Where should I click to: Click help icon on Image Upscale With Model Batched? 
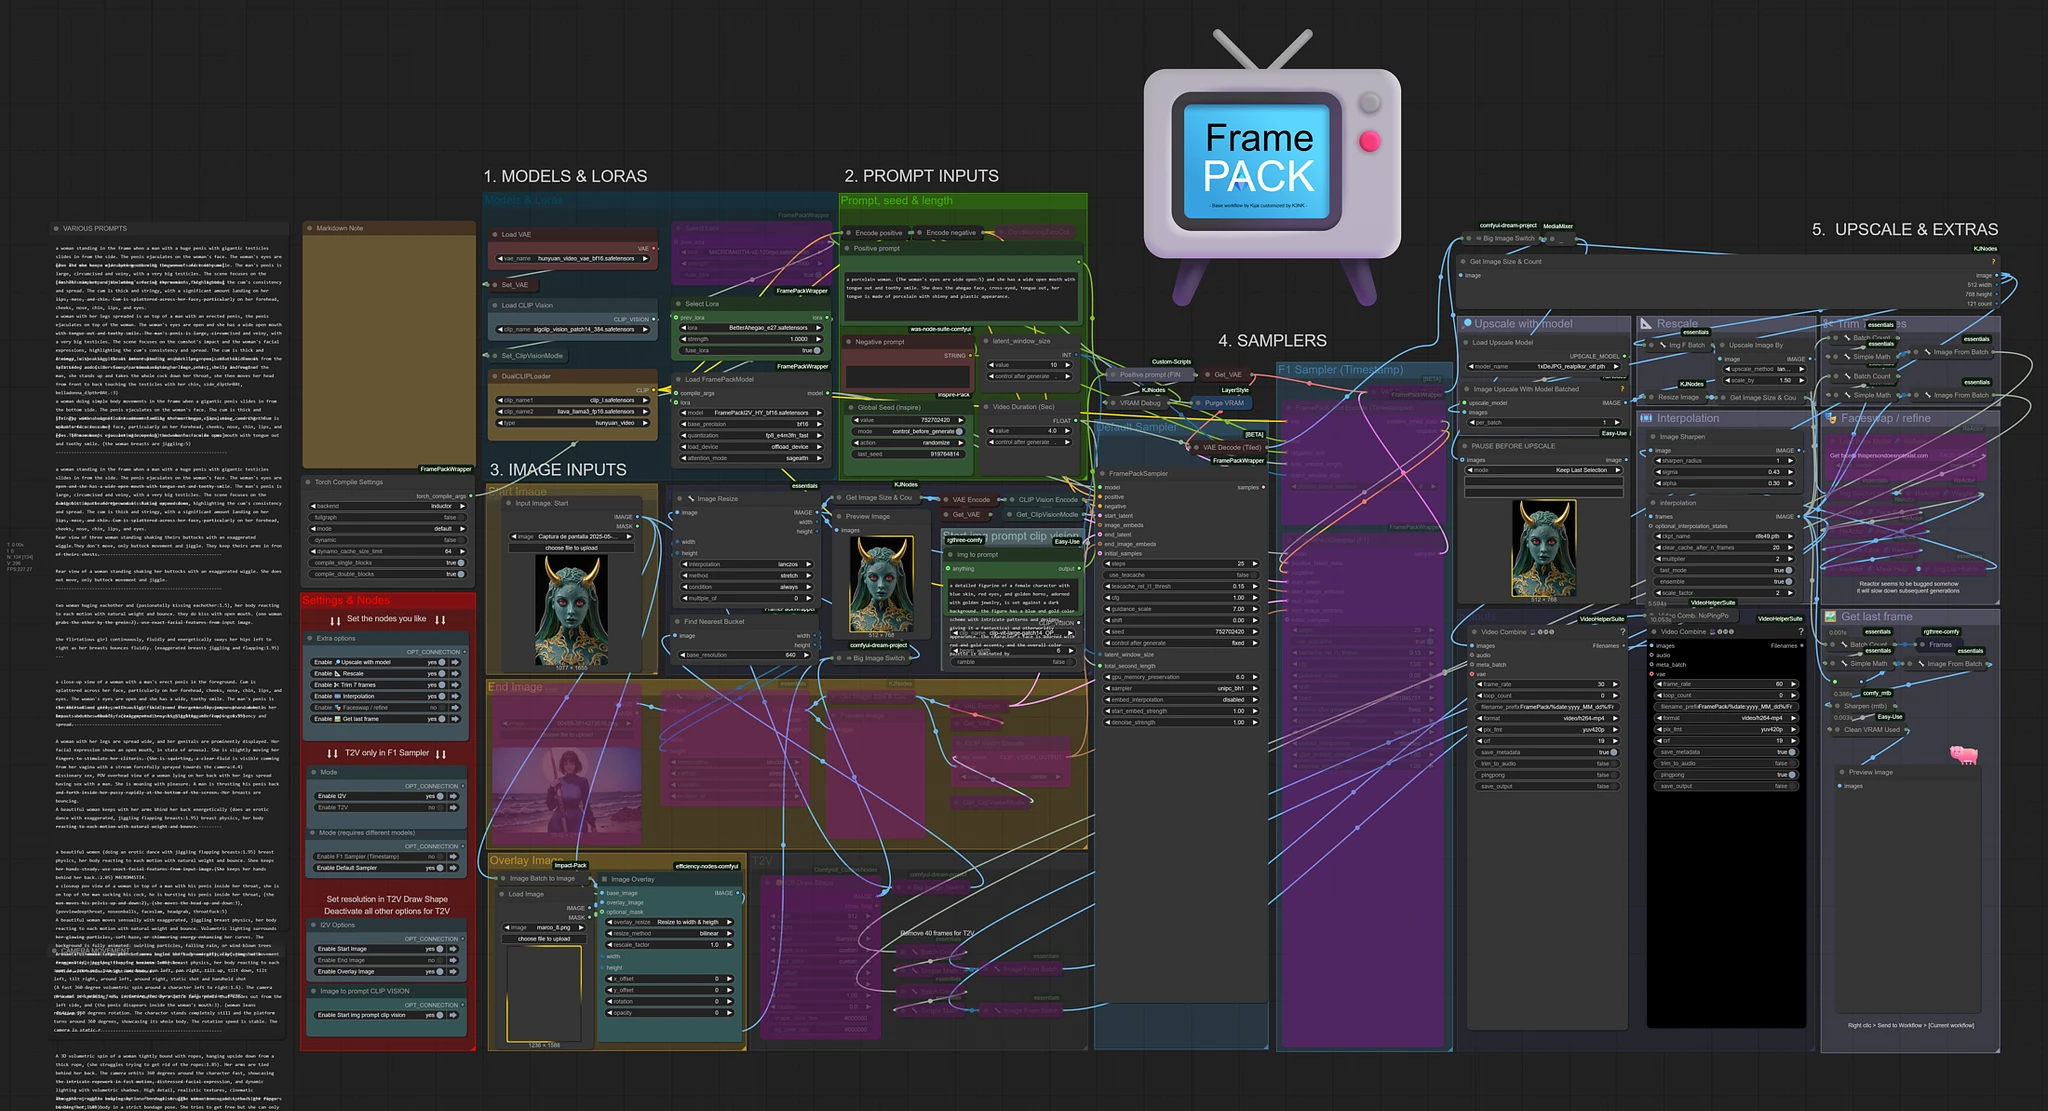click(1622, 389)
